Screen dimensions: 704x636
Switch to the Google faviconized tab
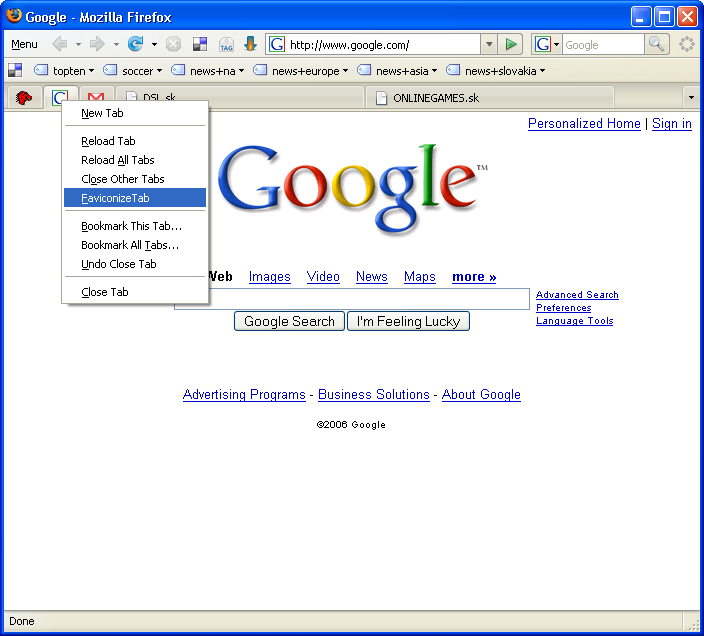(60, 95)
